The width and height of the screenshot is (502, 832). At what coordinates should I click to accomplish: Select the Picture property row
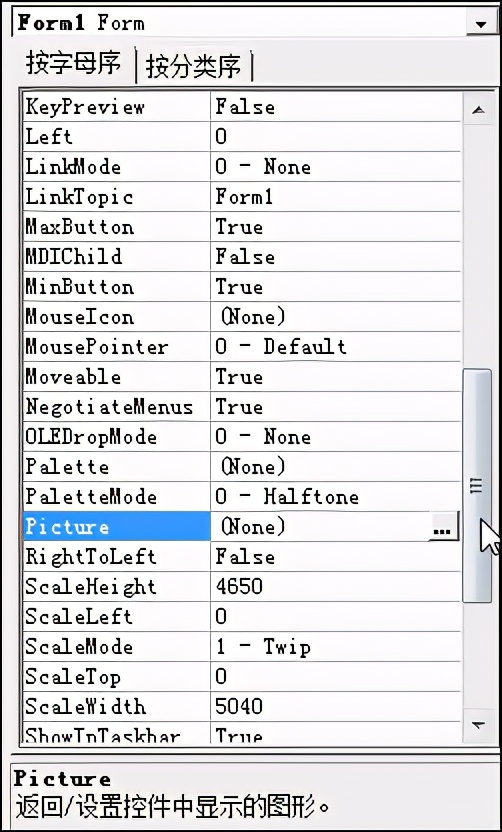coord(242,526)
